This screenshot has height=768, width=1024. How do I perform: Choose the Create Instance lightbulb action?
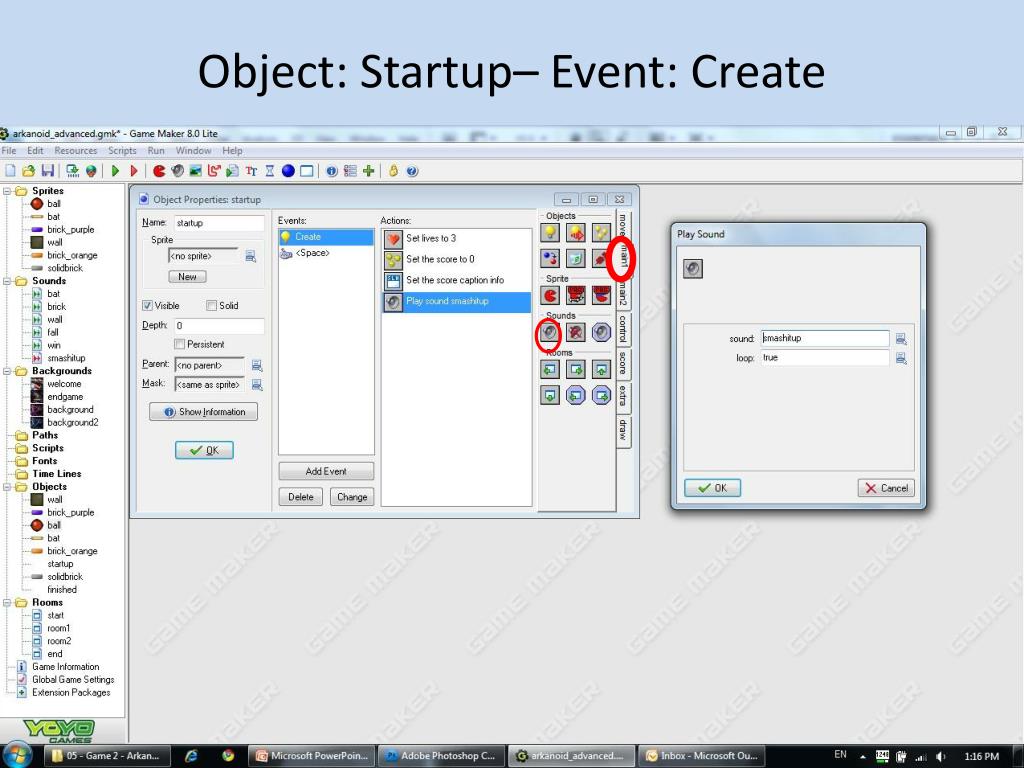click(x=550, y=232)
